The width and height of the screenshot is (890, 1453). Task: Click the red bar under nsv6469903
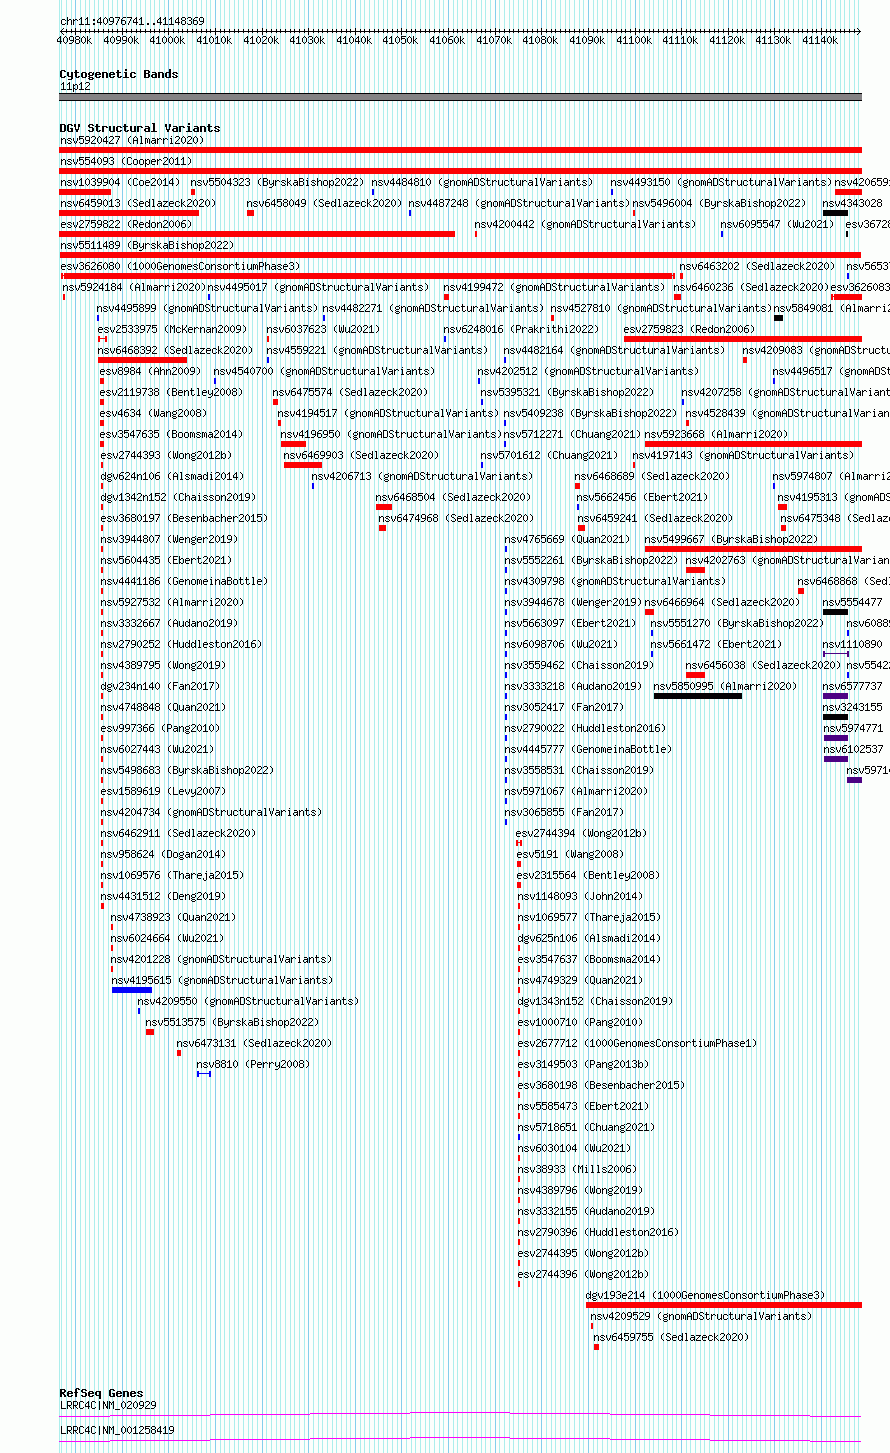[x=303, y=465]
